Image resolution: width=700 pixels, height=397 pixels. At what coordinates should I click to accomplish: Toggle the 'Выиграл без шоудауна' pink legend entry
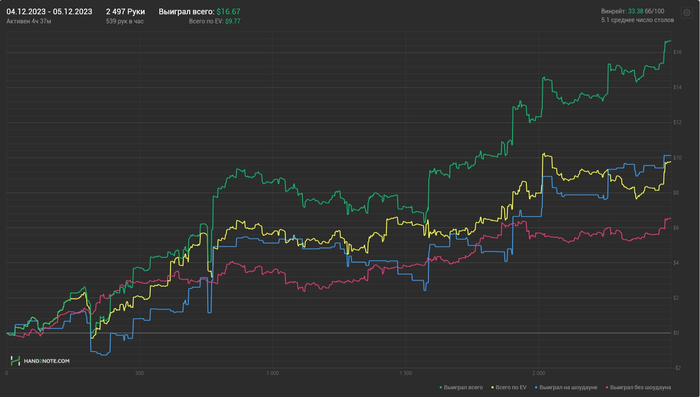tap(638, 387)
